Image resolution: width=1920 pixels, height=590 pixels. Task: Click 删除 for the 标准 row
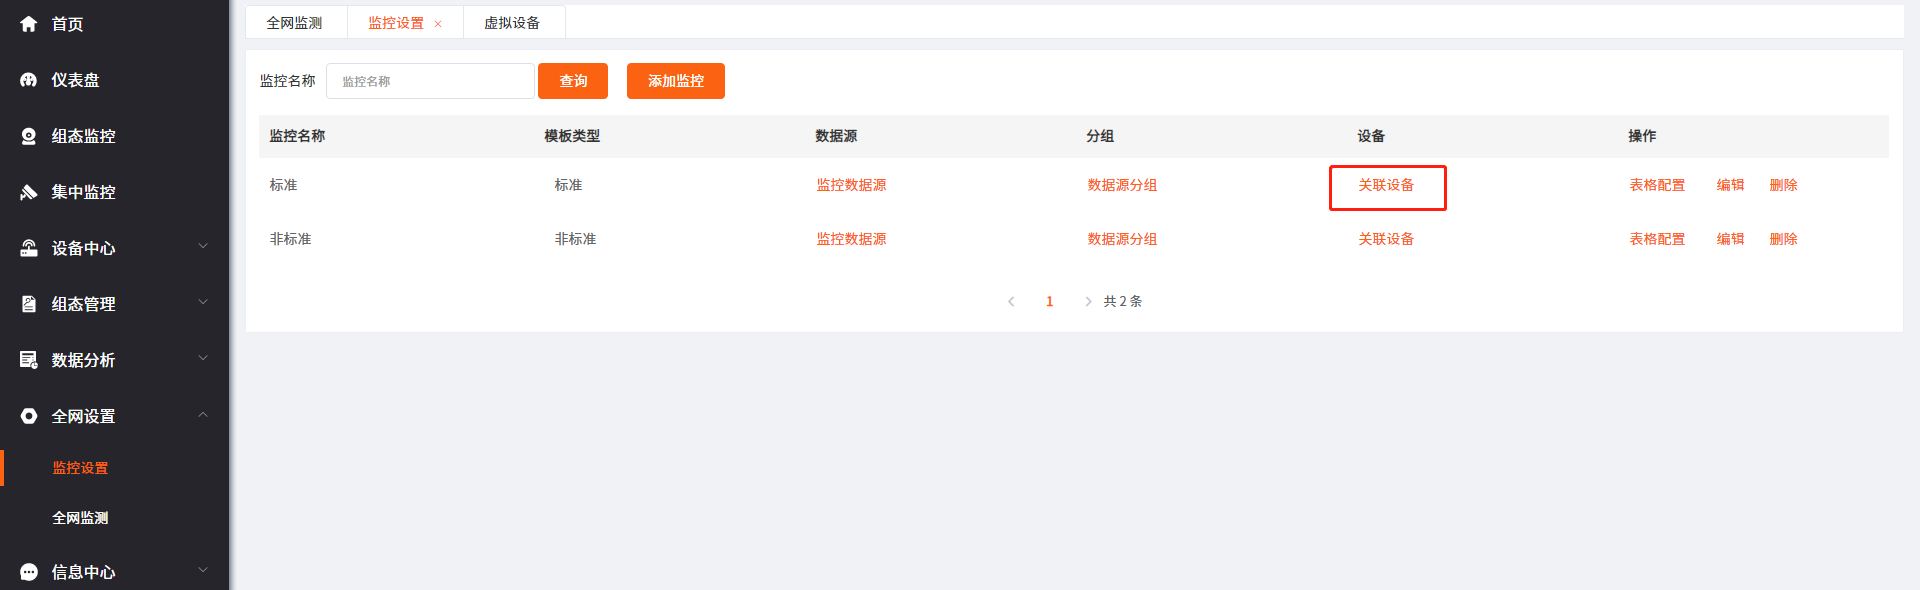tap(1783, 185)
